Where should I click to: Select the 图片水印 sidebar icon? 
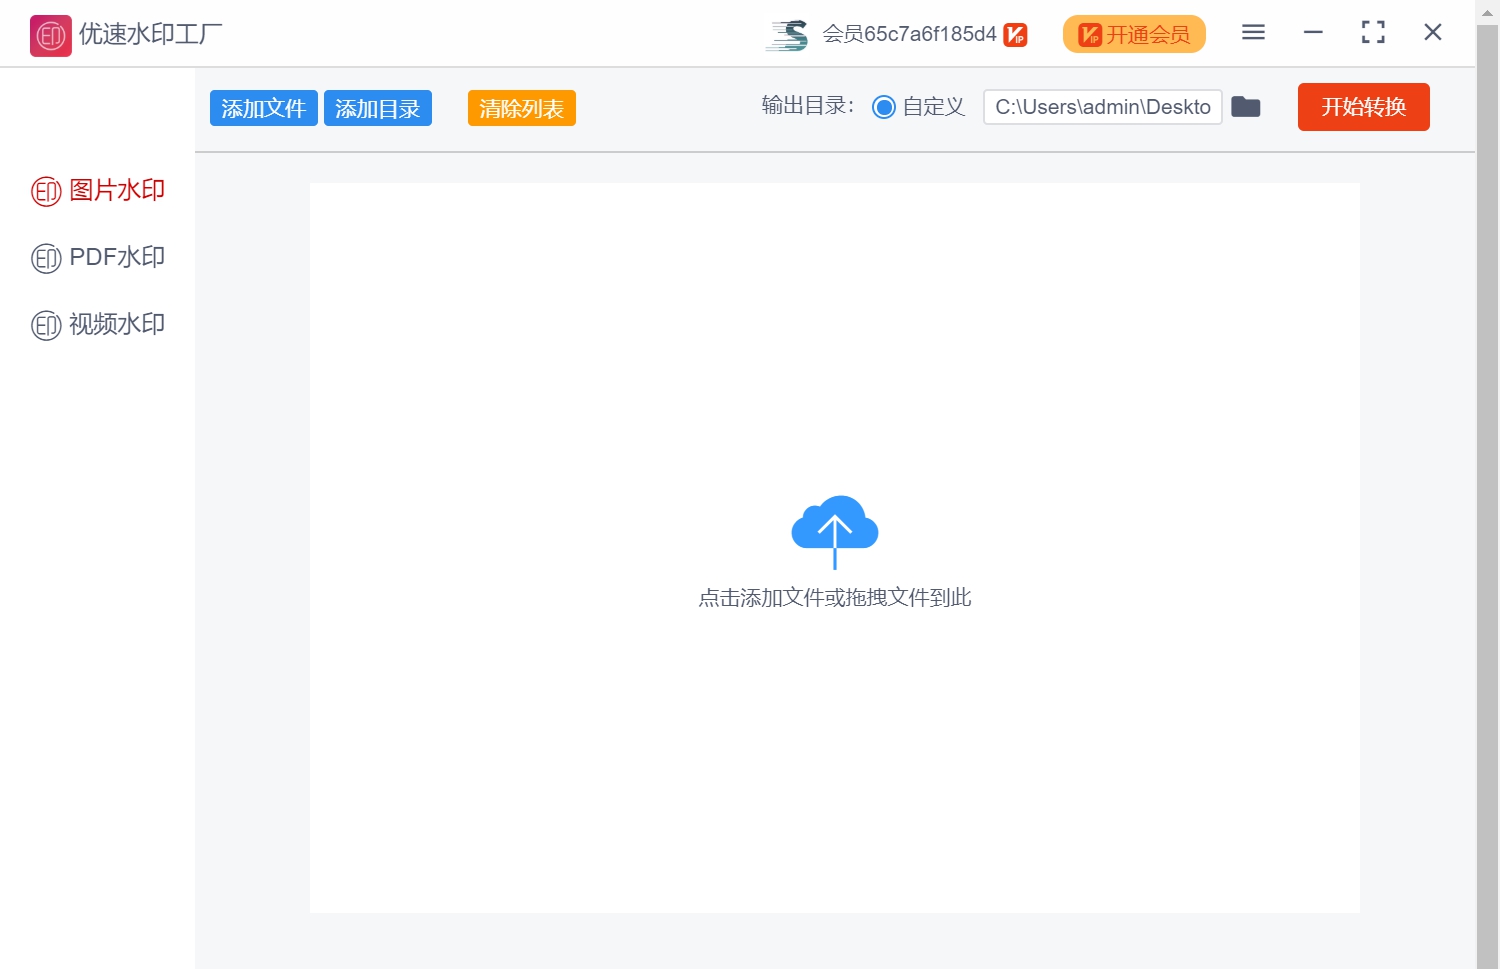pyautogui.click(x=46, y=190)
